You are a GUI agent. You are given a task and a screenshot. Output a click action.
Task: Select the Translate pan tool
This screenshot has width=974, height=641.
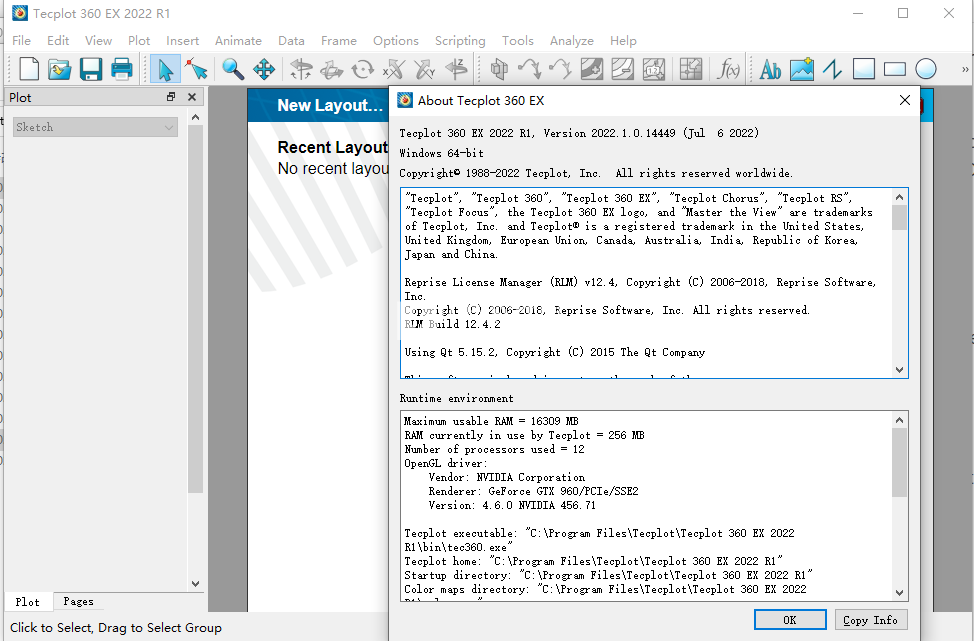point(264,69)
